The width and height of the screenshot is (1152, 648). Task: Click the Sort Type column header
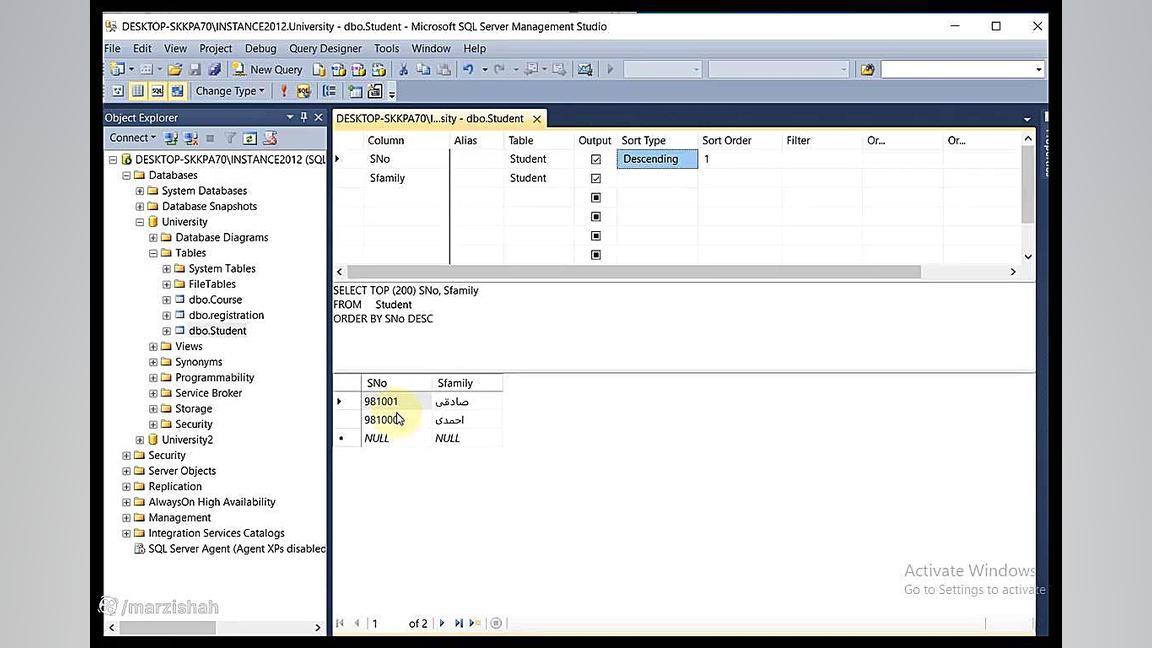[x=644, y=140]
